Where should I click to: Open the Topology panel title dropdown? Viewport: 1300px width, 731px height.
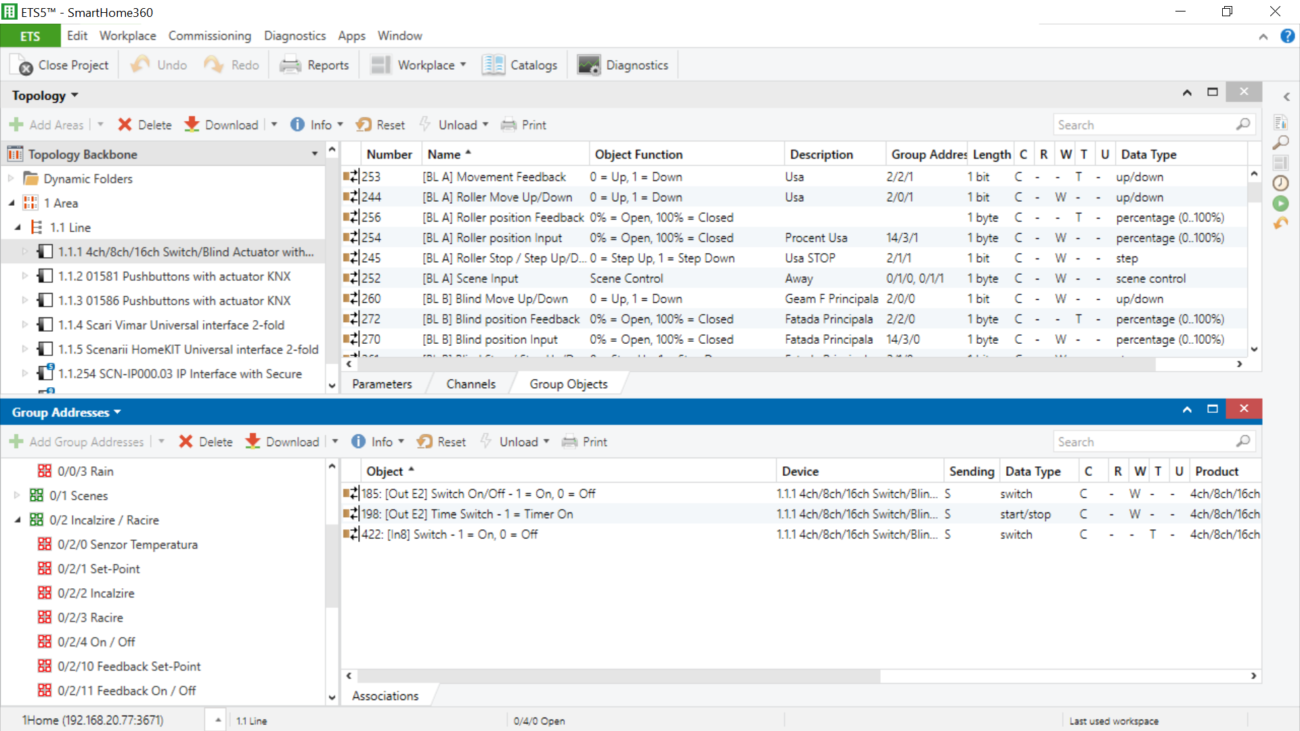pyautogui.click(x=45, y=96)
